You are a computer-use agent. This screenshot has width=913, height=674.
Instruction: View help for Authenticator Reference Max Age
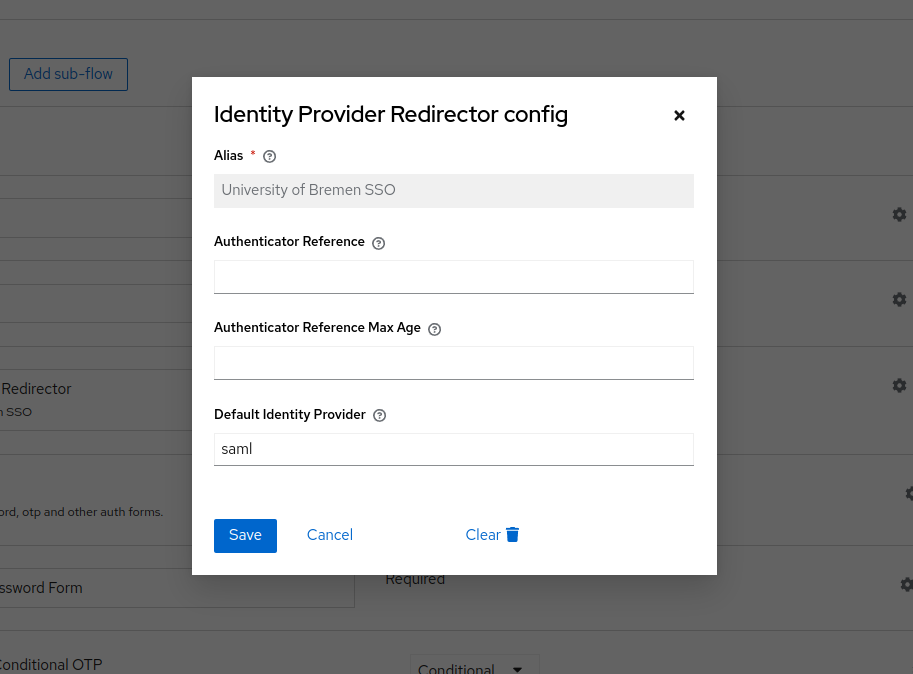click(x=434, y=329)
